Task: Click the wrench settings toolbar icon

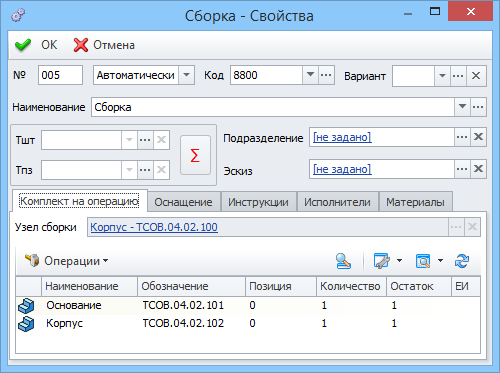Action: point(382,261)
